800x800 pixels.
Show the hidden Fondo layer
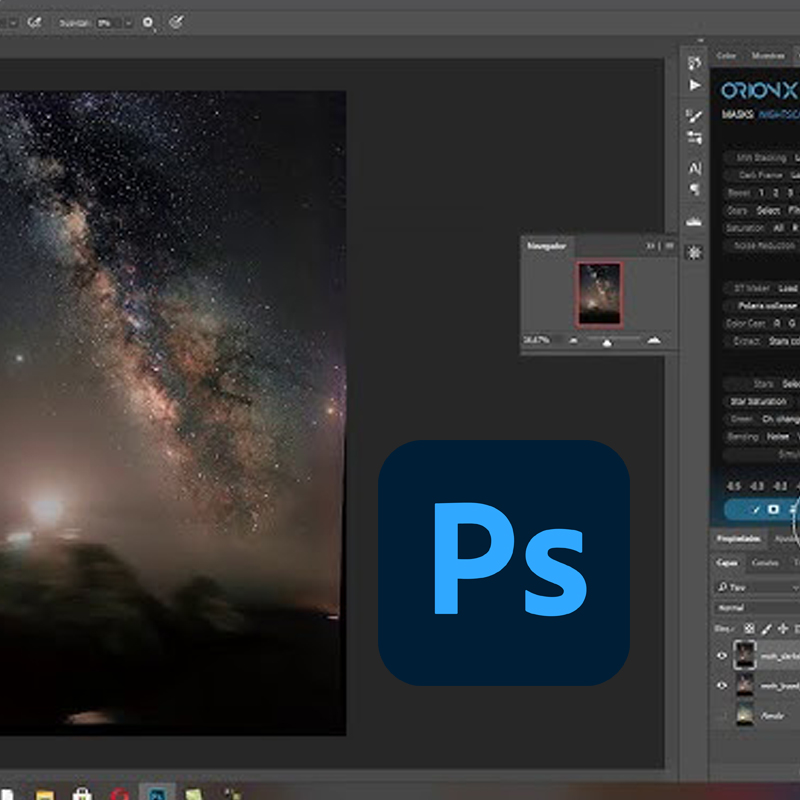pos(722,716)
